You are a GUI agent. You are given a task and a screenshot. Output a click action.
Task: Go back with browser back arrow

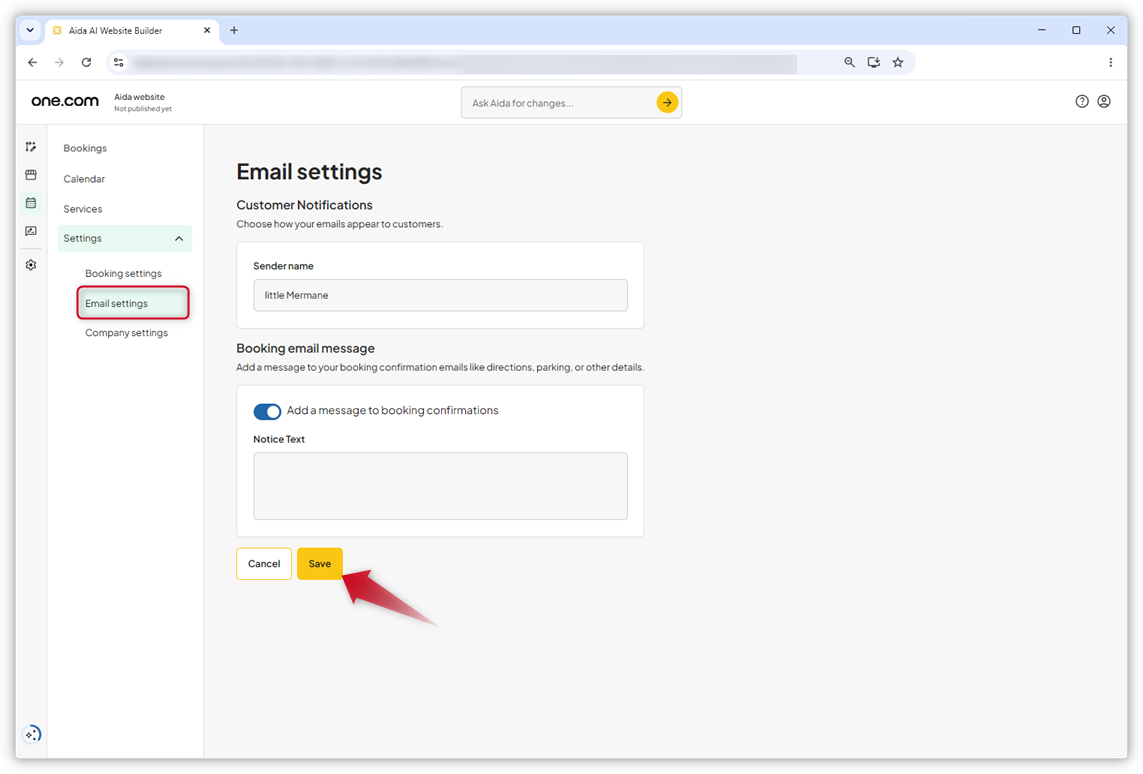(x=33, y=63)
